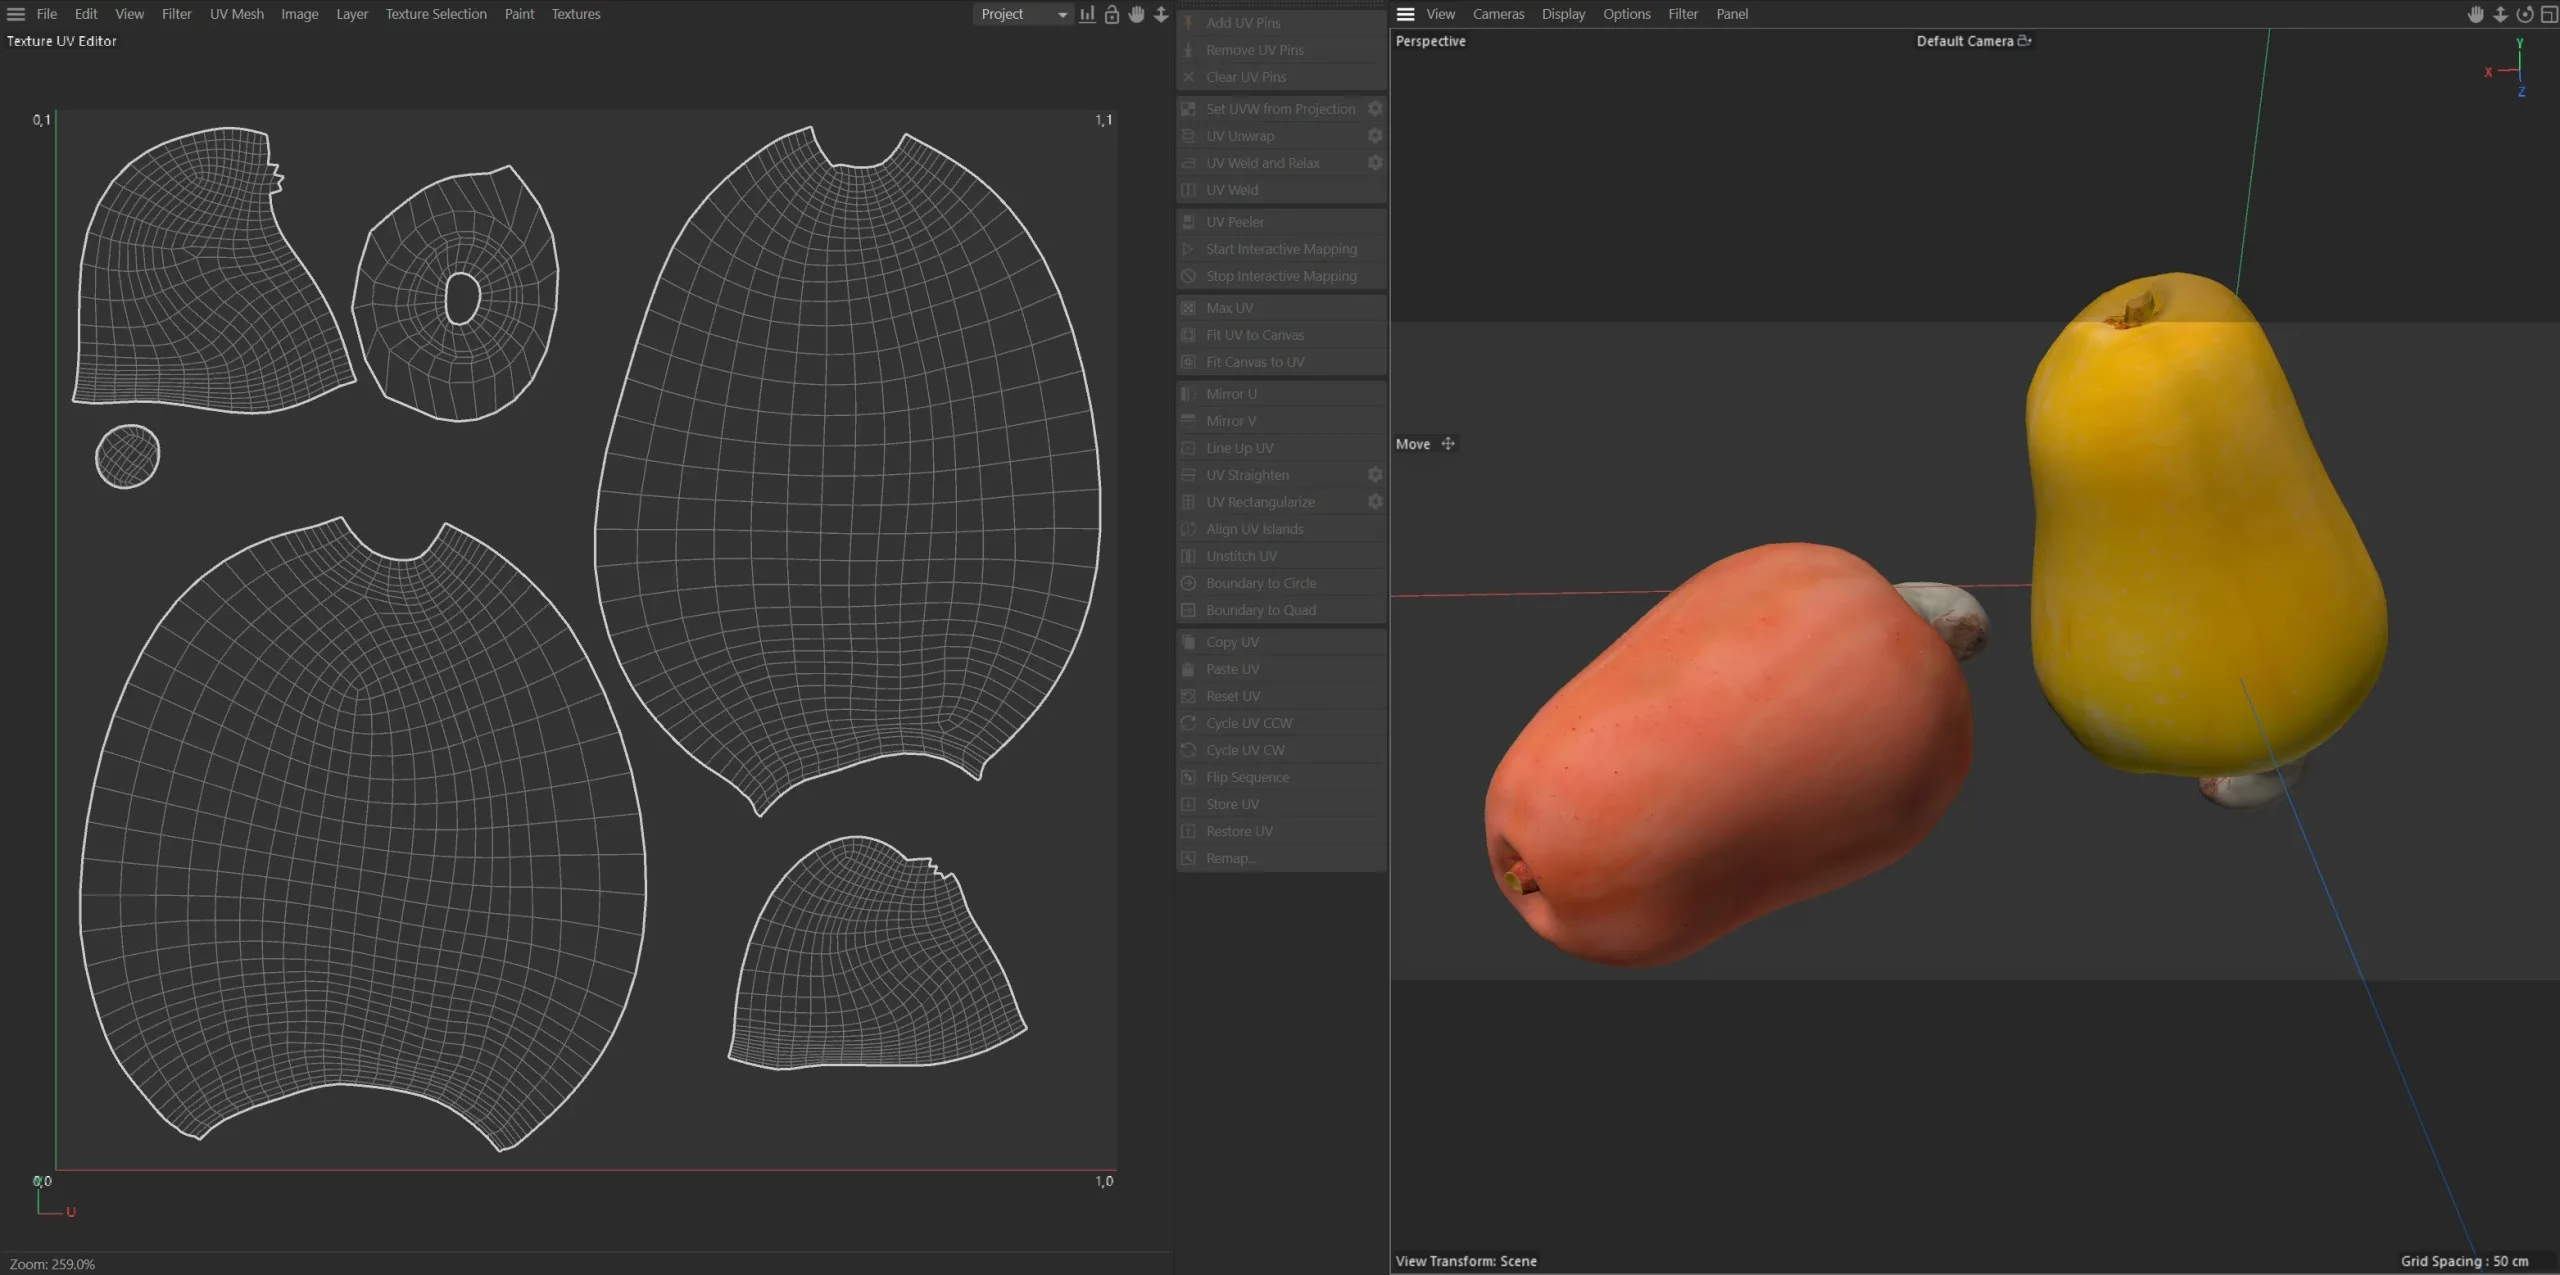Activate the UV Weld tool
Image resolution: width=2560 pixels, height=1275 pixels.
point(1231,189)
